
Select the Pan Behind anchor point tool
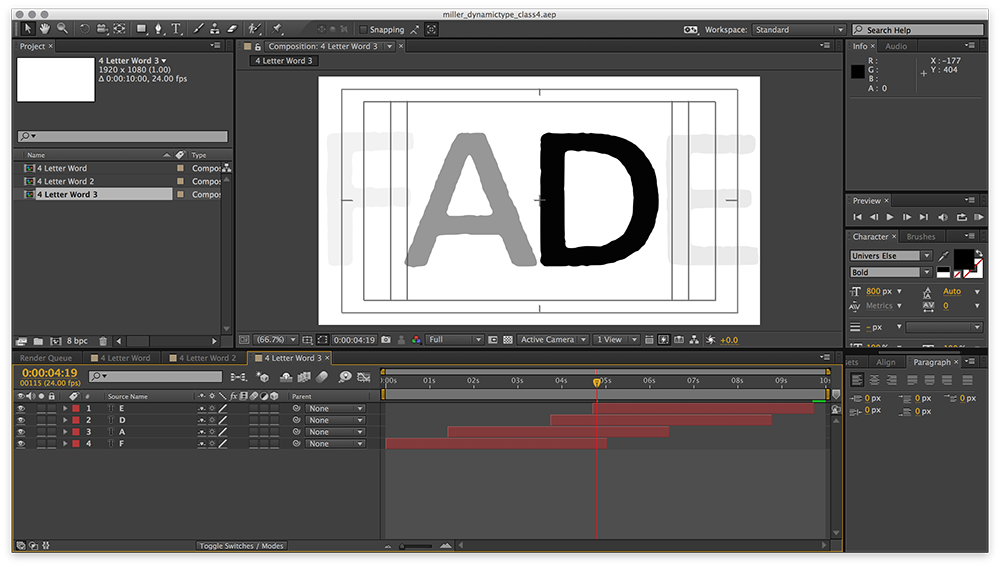click(119, 29)
